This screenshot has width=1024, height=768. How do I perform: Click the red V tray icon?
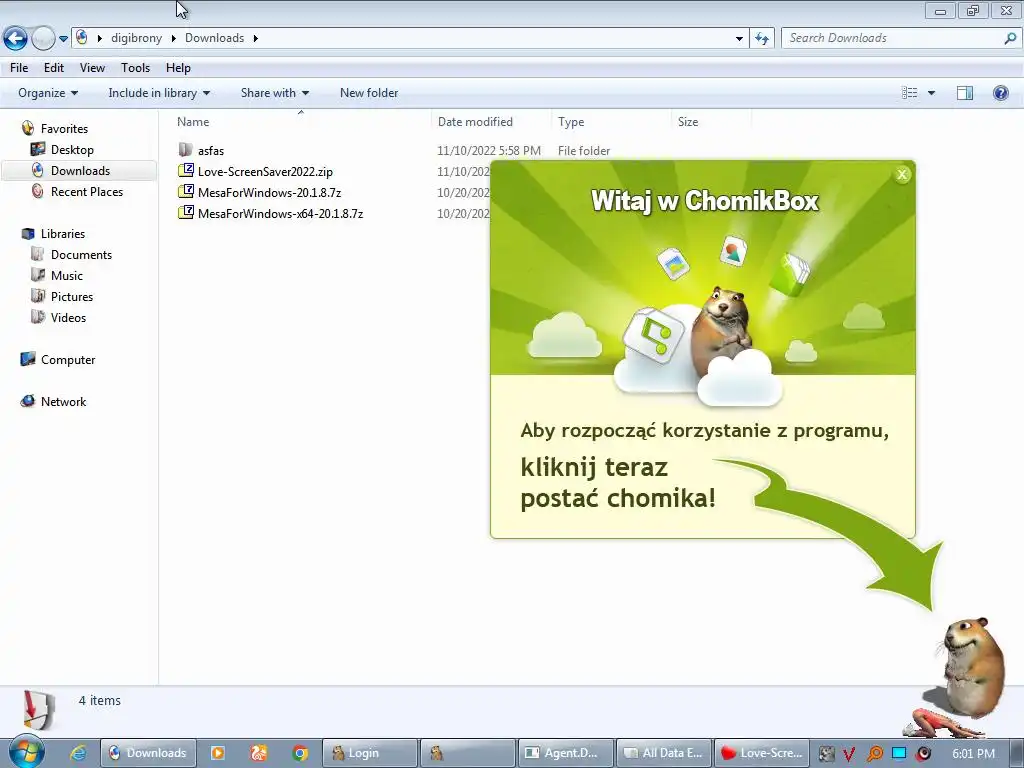[850, 754]
